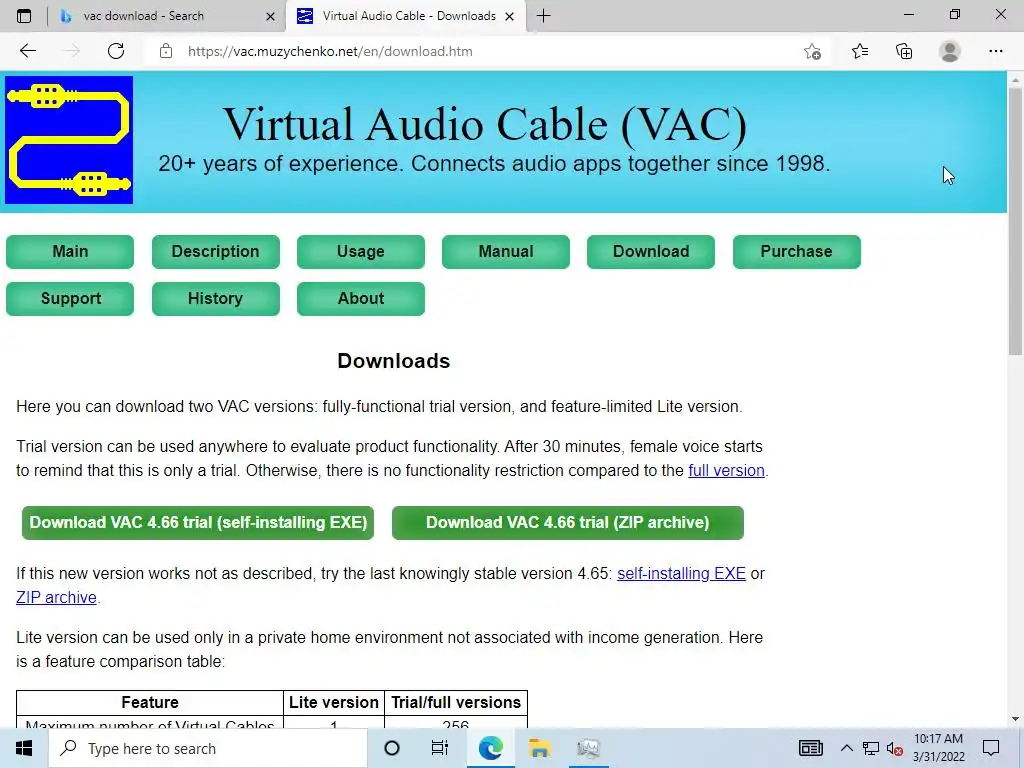The image size is (1024, 768).
Task: Click the Lite version table header
Action: coord(334,703)
